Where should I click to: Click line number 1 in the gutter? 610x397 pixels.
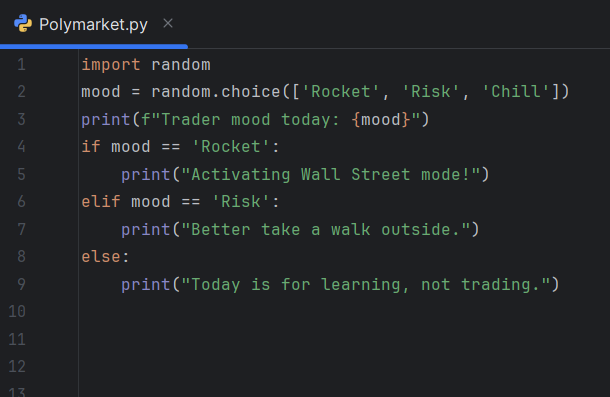pos(21,65)
